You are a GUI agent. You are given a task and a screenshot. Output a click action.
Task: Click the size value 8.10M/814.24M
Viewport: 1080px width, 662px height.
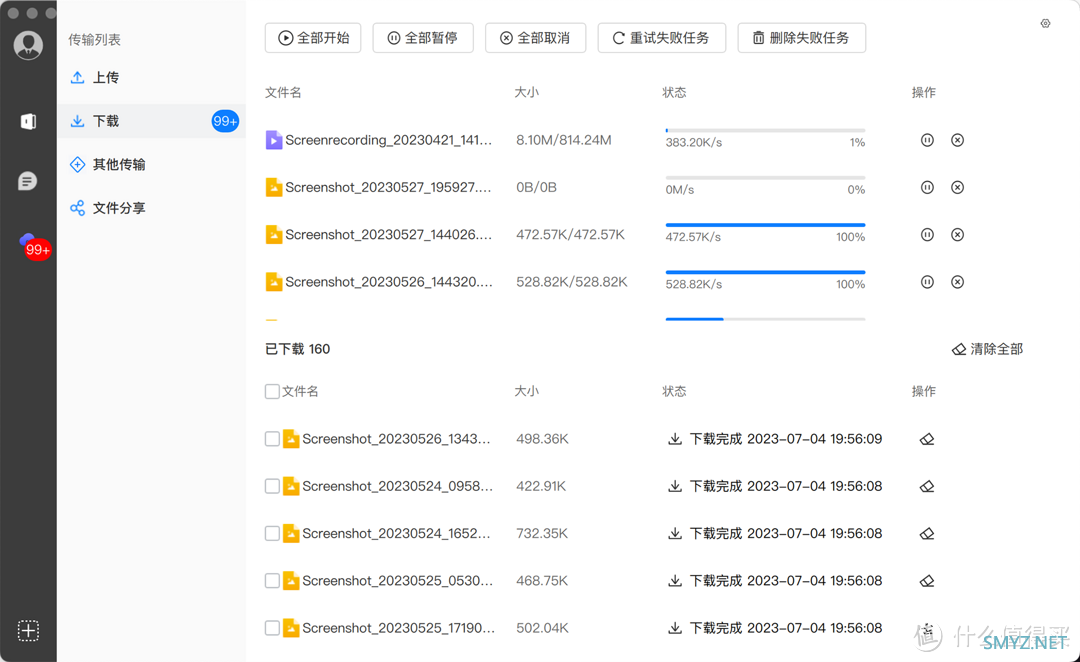point(563,140)
